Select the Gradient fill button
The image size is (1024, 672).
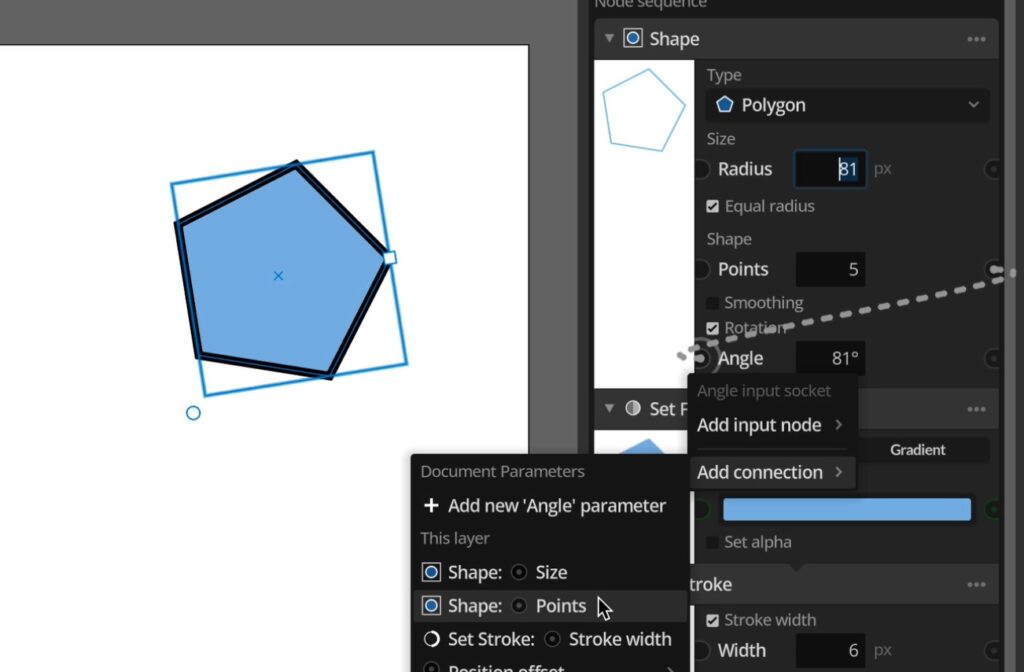[x=917, y=450]
